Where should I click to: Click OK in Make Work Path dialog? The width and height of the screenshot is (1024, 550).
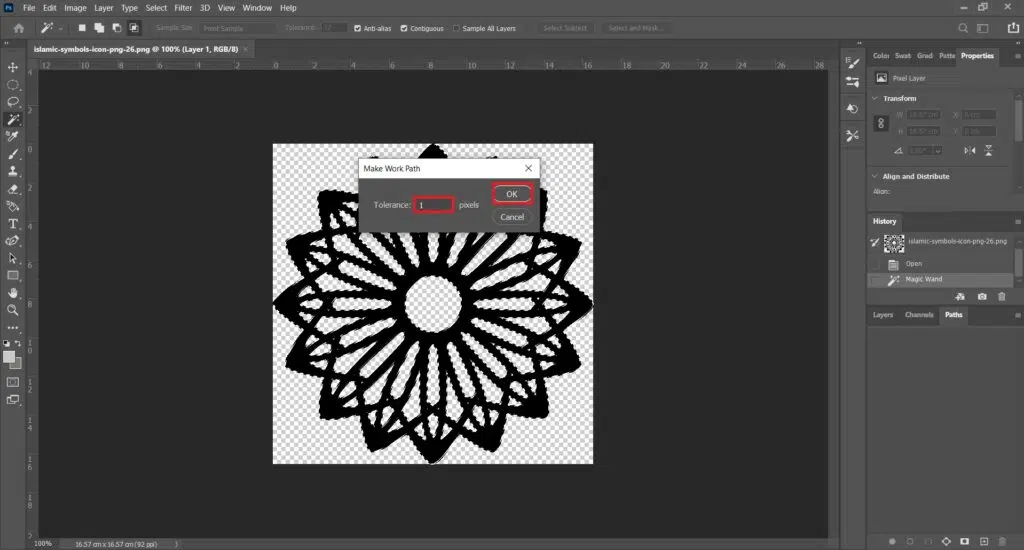click(511, 193)
